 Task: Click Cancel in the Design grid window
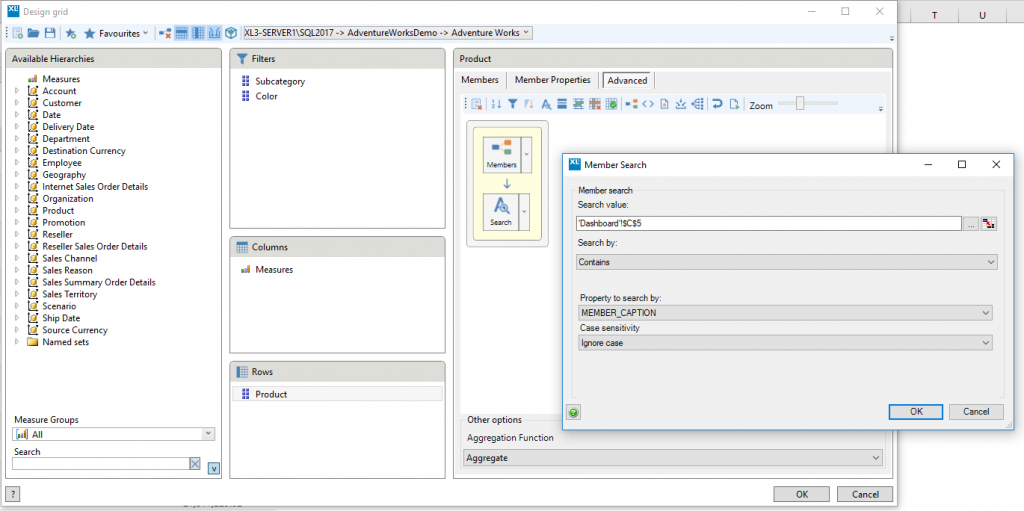pos(865,494)
